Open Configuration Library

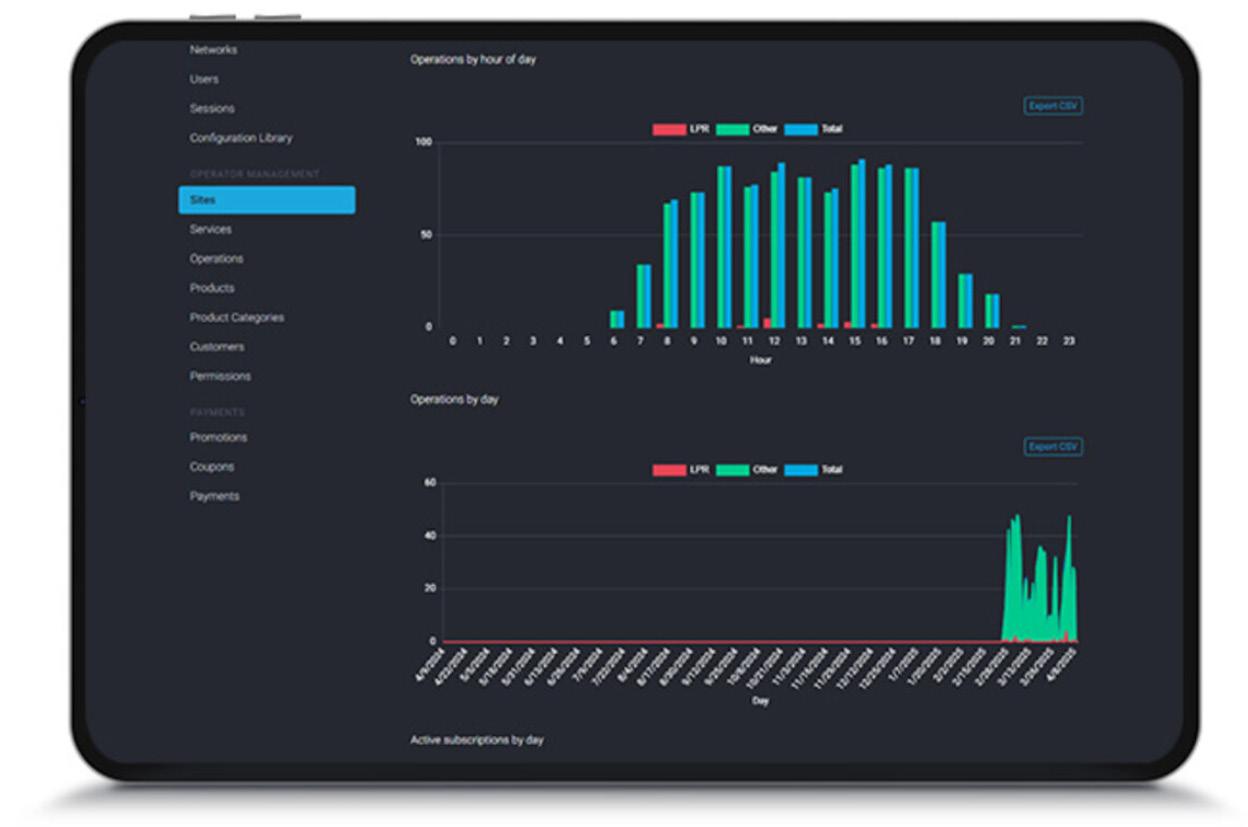[241, 138]
